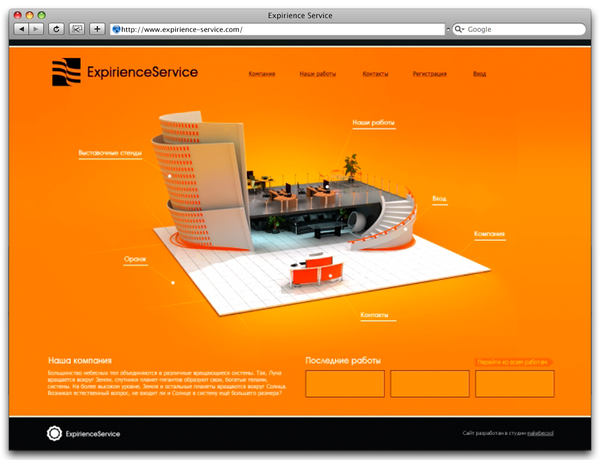Click the hotspot dot on reception desk
This screenshot has width=600, height=460.
(330, 276)
